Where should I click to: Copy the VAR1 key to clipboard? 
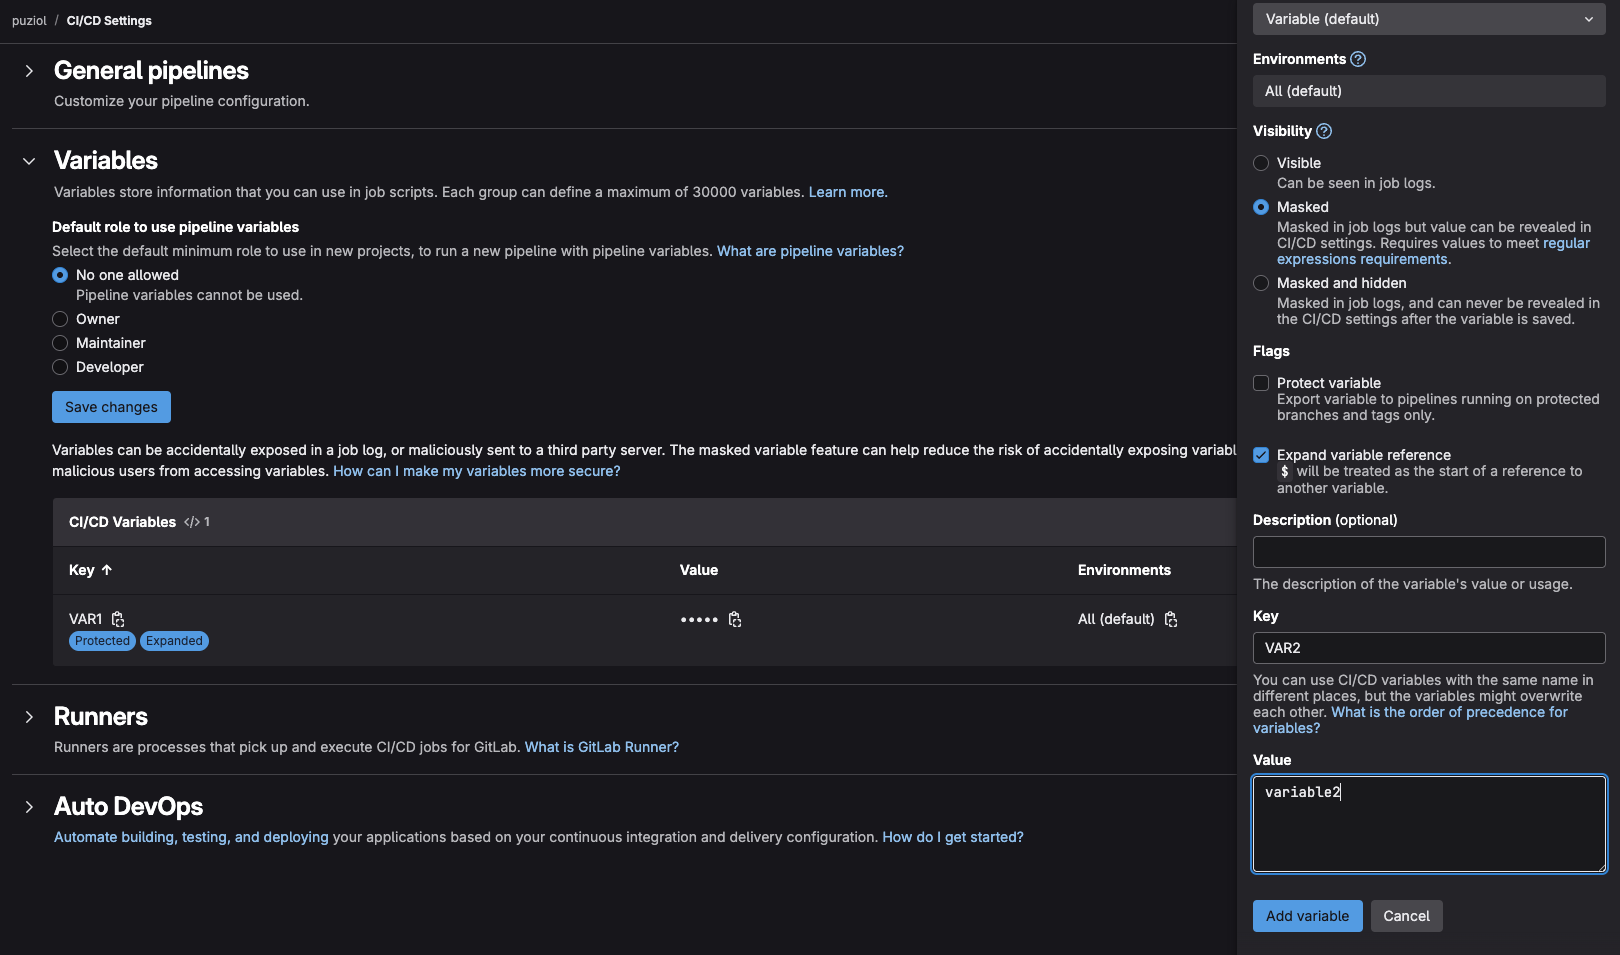click(118, 619)
